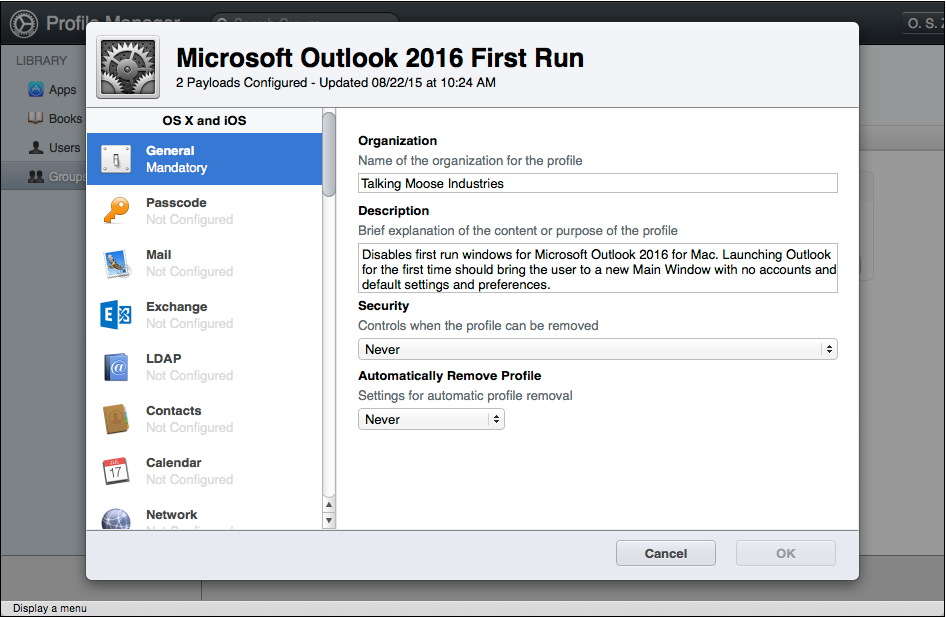Open the Passcode payload settings

[x=205, y=211]
